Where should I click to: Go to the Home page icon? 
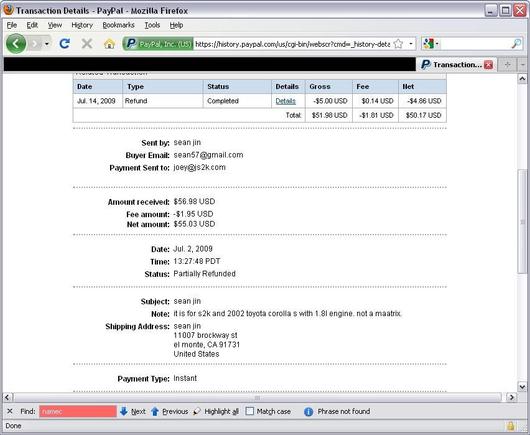coord(109,44)
